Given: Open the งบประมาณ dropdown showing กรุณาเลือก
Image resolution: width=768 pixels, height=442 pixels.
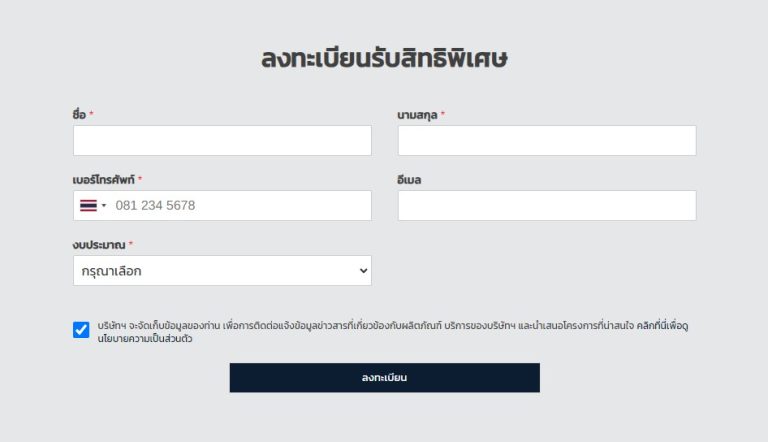Looking at the screenshot, I should click(x=222, y=270).
